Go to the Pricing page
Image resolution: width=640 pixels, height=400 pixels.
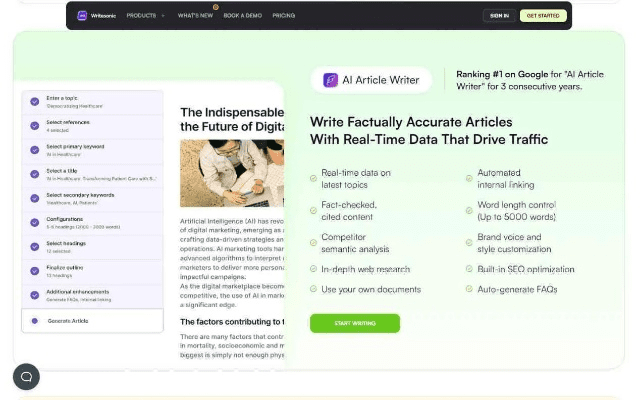click(x=283, y=16)
